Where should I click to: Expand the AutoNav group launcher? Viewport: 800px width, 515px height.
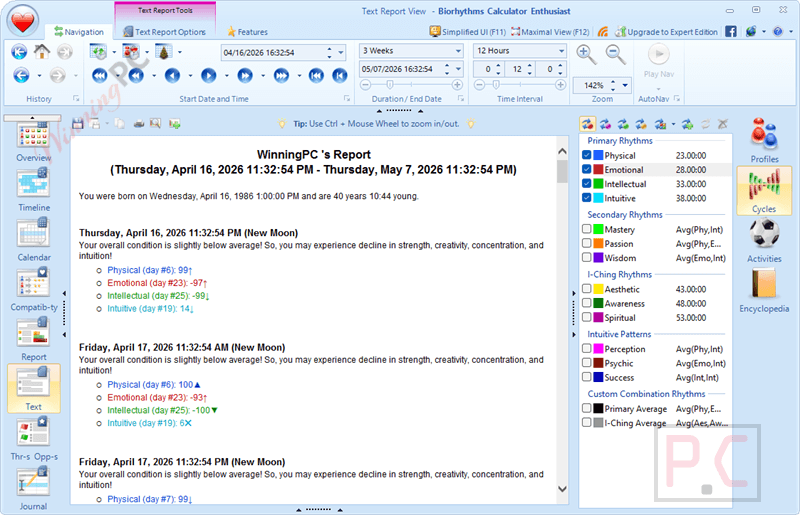pyautogui.click(x=677, y=98)
